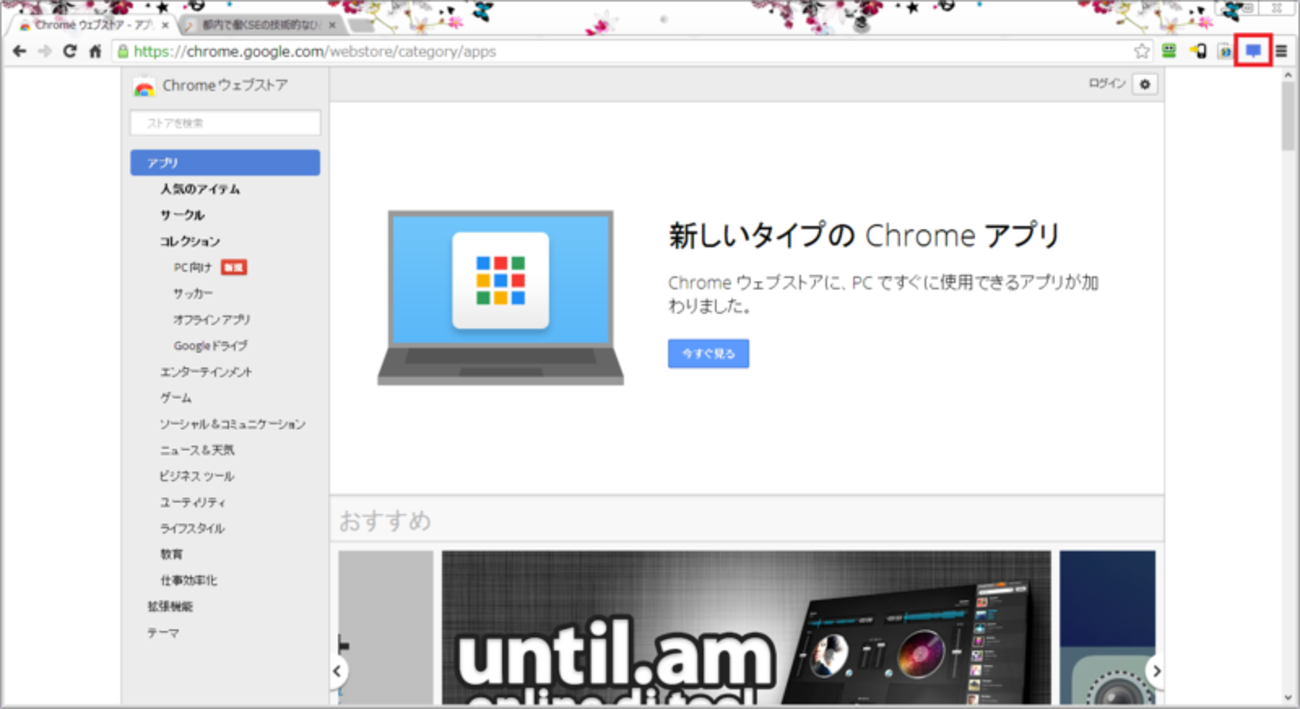This screenshot has width=1300, height=709.
Task: Click the 新しいタイプの Chrome アプリ heading
Action: (864, 236)
